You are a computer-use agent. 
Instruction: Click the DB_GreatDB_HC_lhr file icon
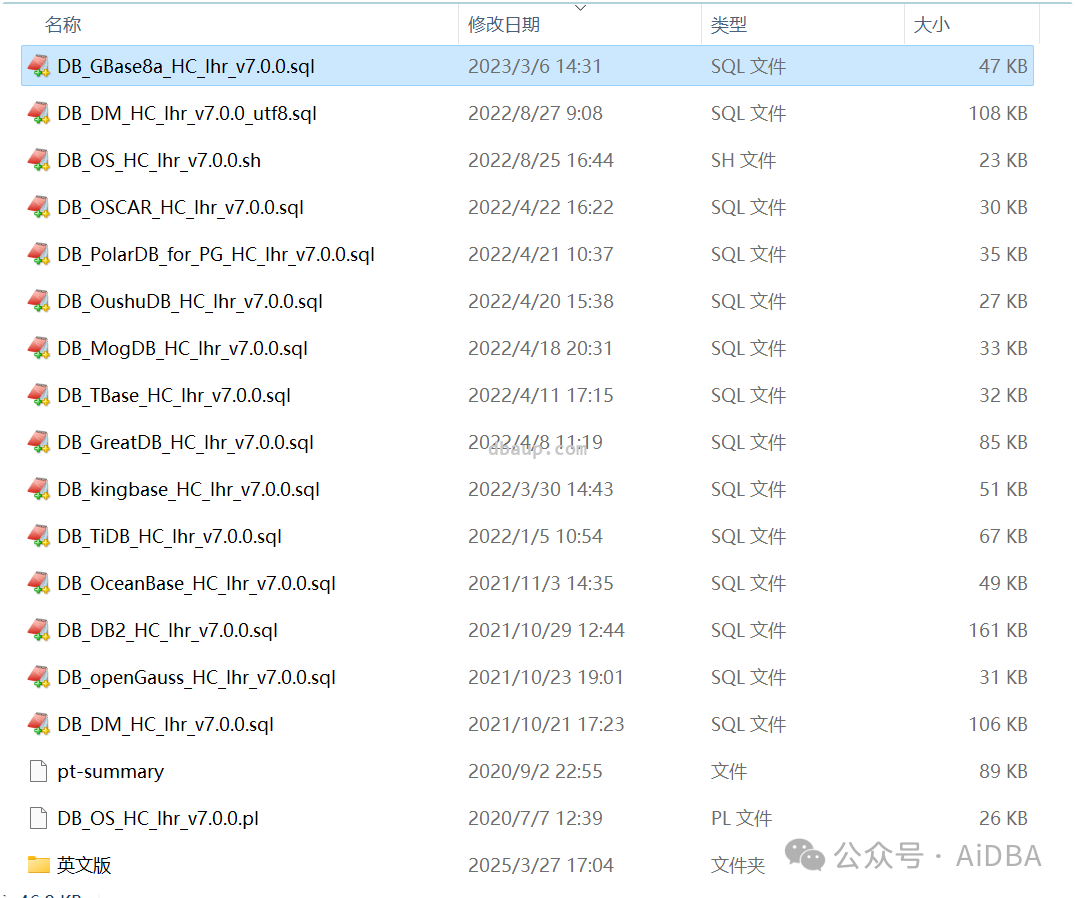click(x=38, y=442)
